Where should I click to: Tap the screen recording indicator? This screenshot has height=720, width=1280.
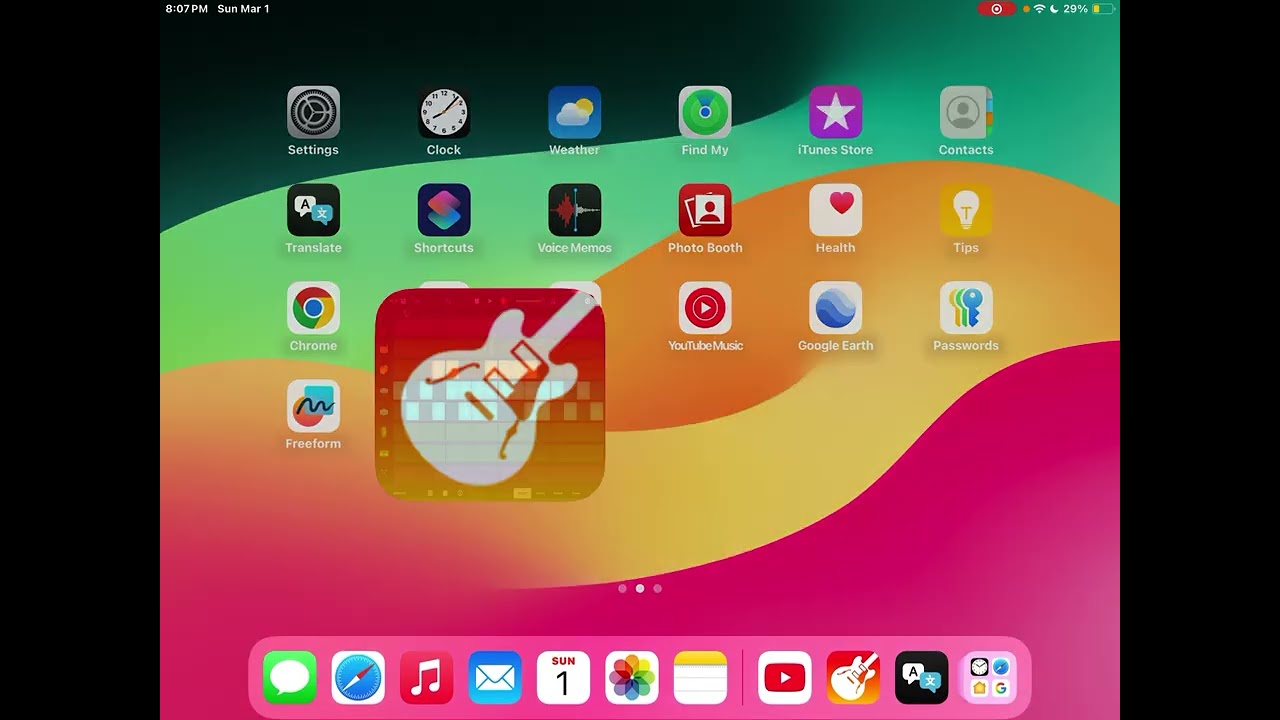996,9
